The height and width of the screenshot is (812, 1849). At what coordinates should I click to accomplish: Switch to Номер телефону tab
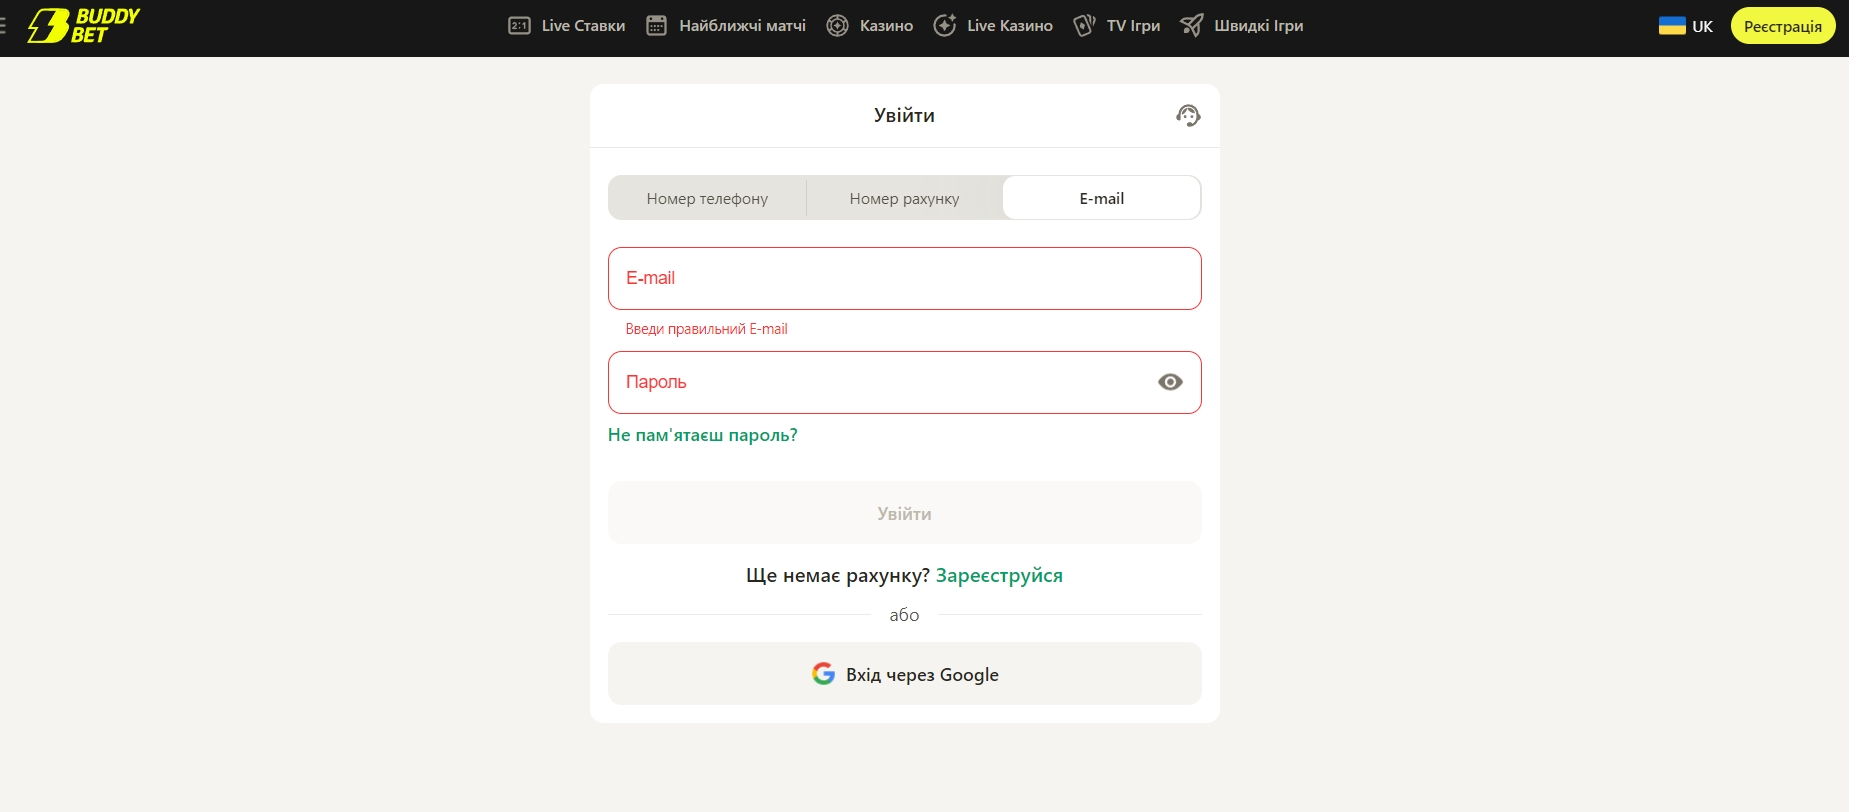click(707, 198)
